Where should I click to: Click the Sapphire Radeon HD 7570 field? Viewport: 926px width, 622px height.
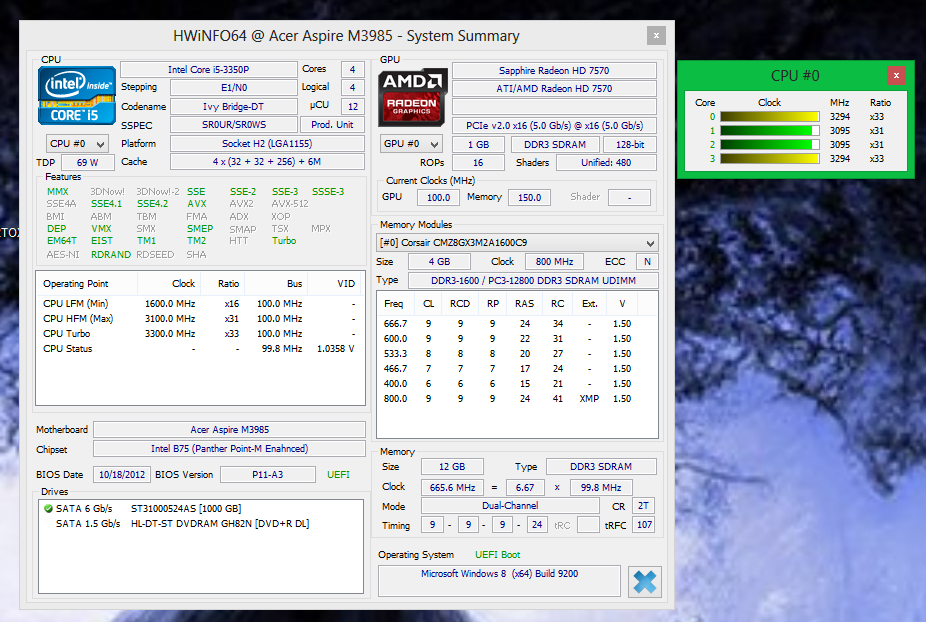554,70
